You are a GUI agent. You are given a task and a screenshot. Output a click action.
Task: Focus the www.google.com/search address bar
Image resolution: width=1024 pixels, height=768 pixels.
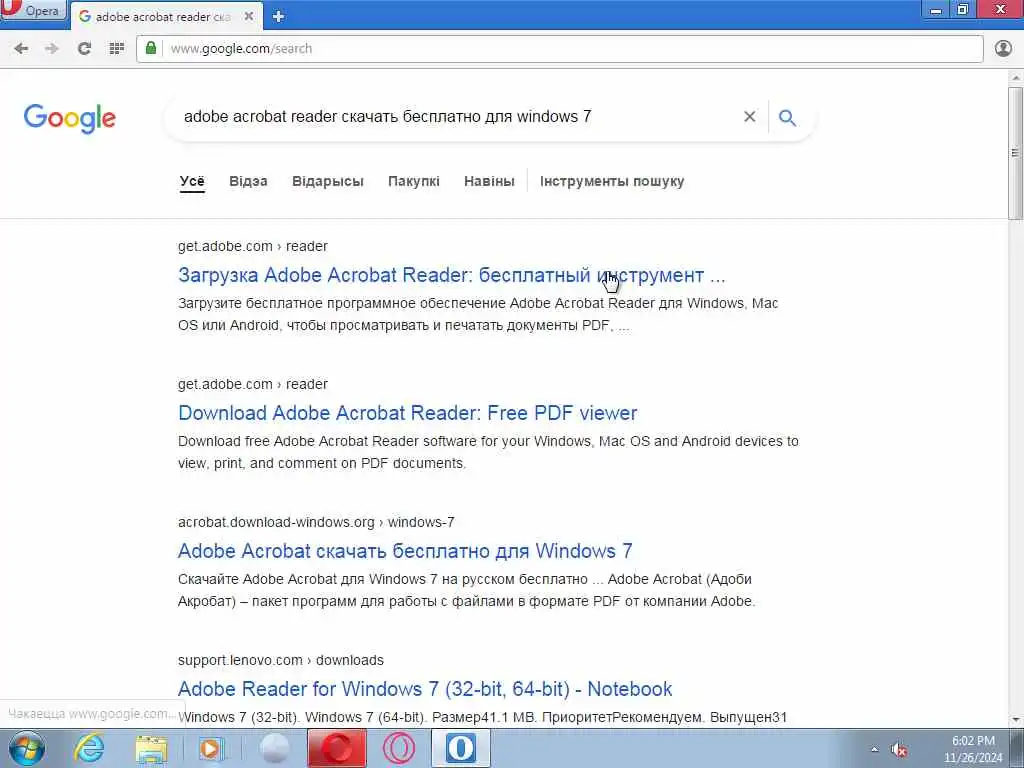[560, 48]
